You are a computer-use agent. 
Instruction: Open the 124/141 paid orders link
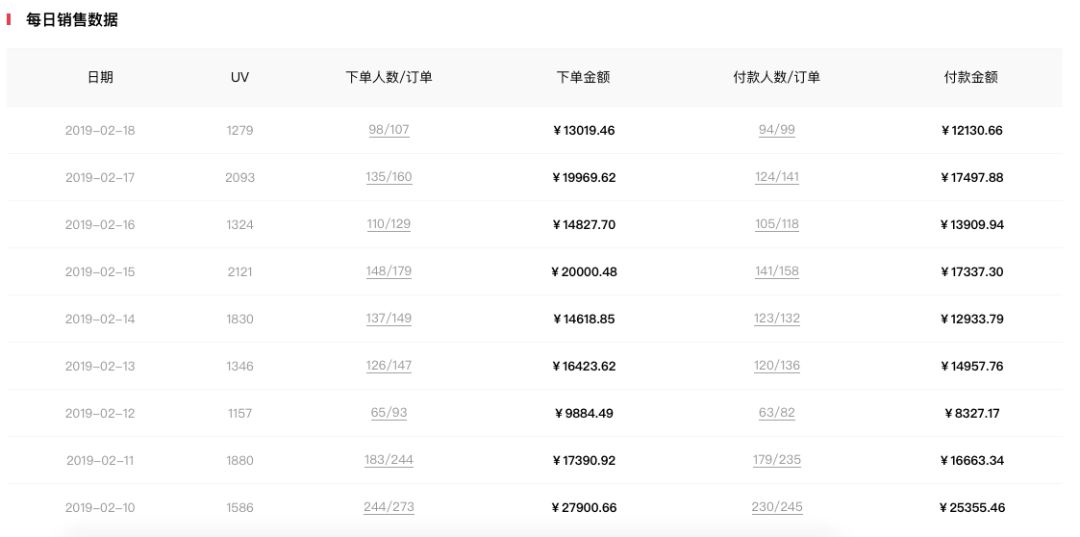777,177
